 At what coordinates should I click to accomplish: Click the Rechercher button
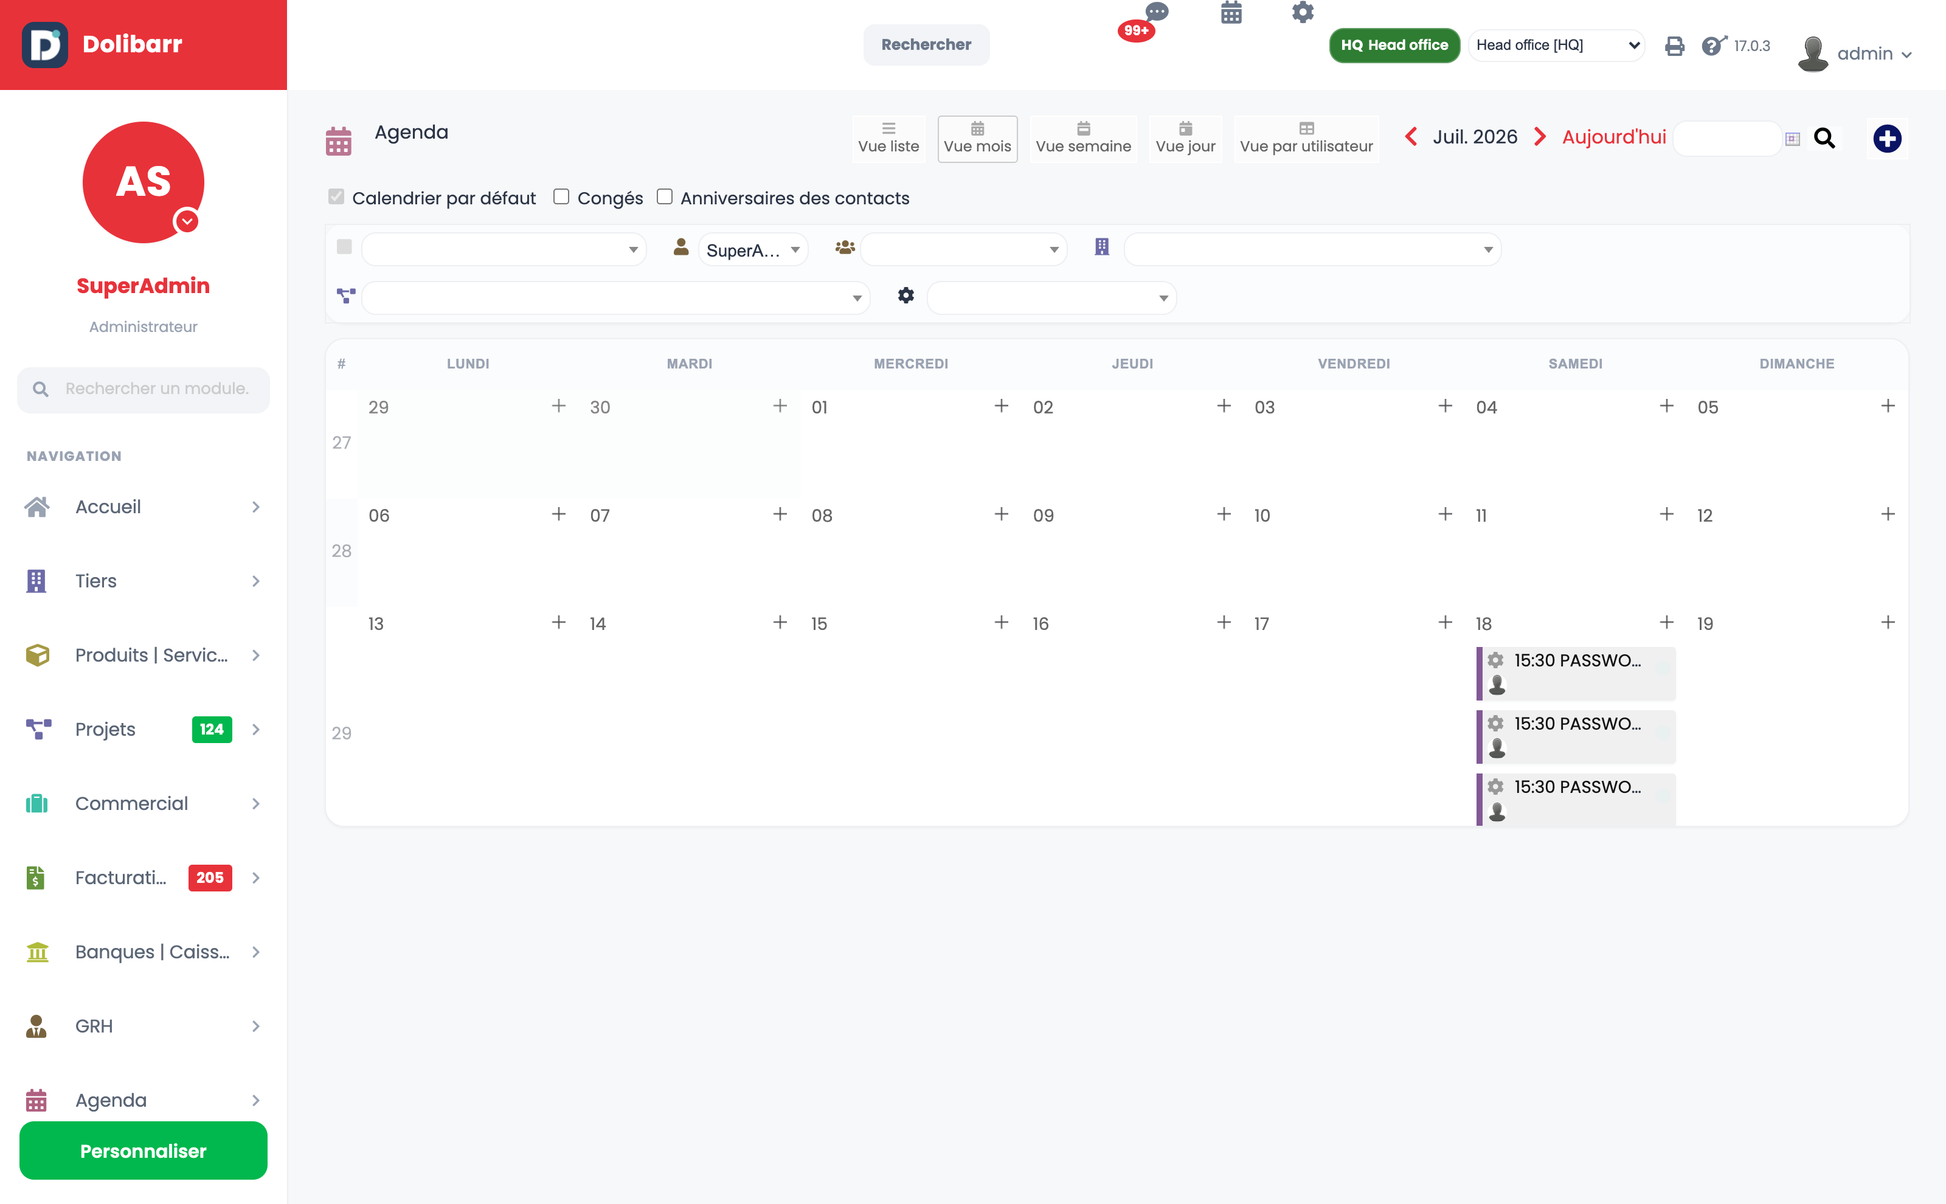926,45
